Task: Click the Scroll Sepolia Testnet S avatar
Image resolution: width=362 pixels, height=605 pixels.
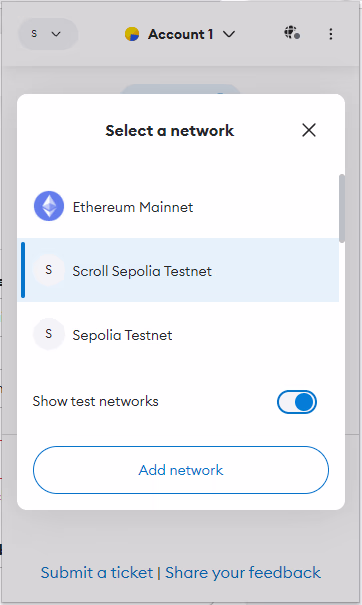Action: click(49, 270)
